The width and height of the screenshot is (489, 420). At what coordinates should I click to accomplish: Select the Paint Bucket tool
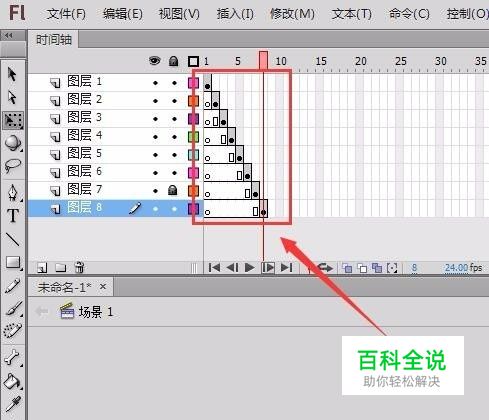12,381
